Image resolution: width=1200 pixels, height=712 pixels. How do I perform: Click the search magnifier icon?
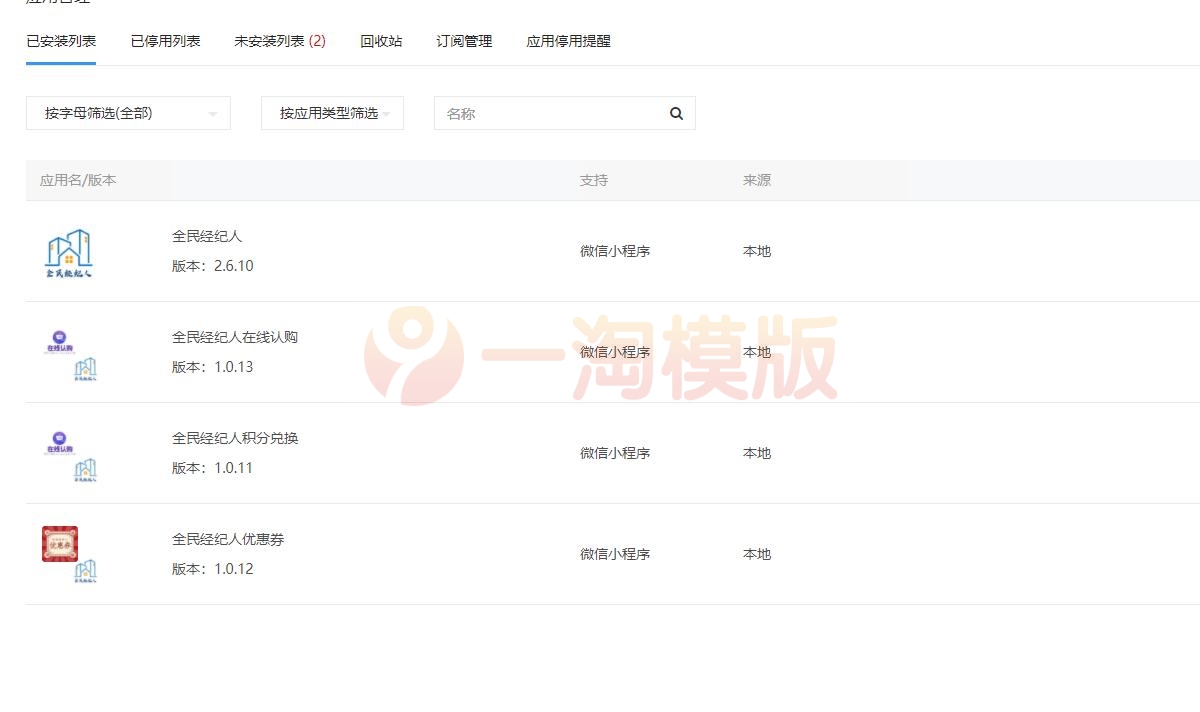tap(676, 113)
